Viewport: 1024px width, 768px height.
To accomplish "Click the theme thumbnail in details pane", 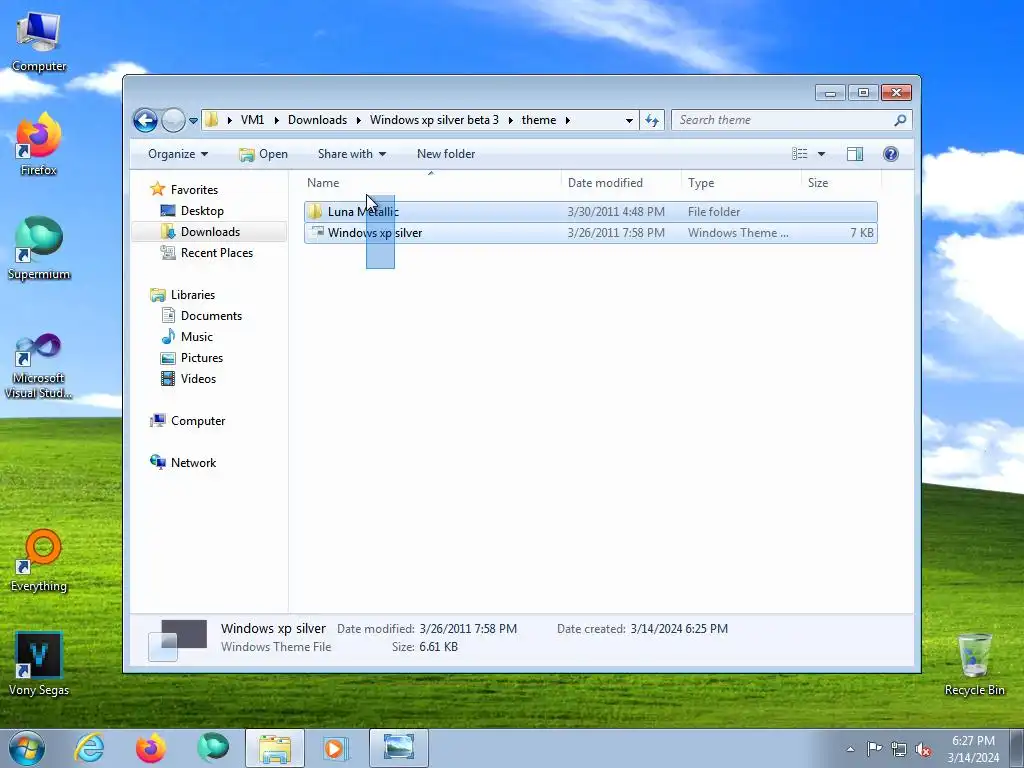I will (177, 640).
